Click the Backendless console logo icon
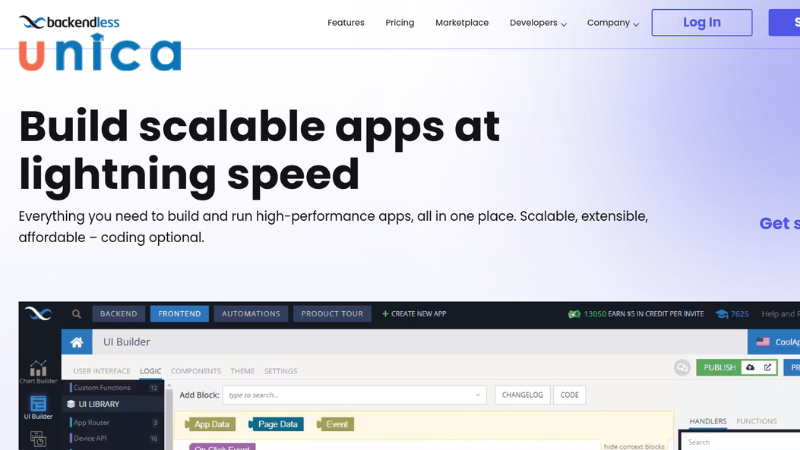The height and width of the screenshot is (450, 800). click(x=38, y=313)
